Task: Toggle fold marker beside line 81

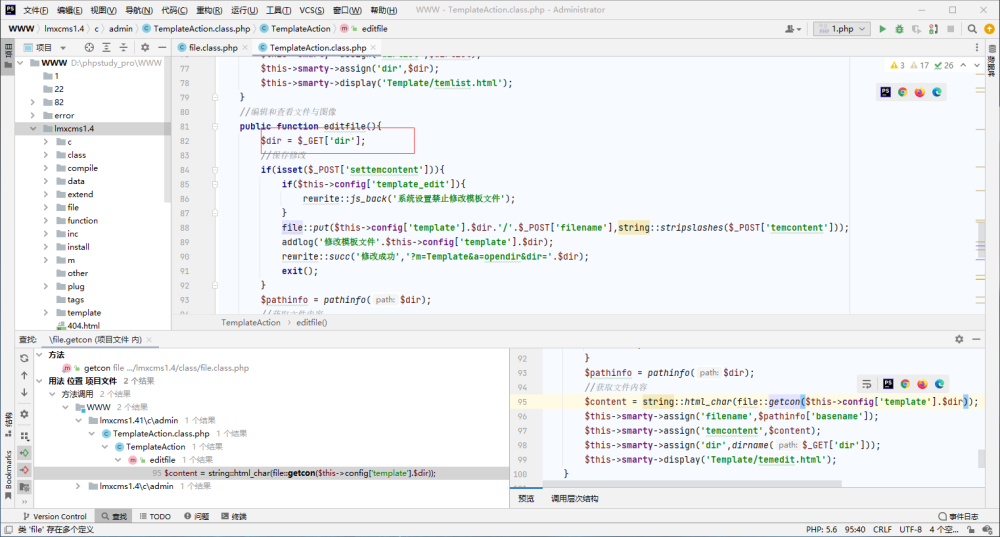Action: click(215, 126)
